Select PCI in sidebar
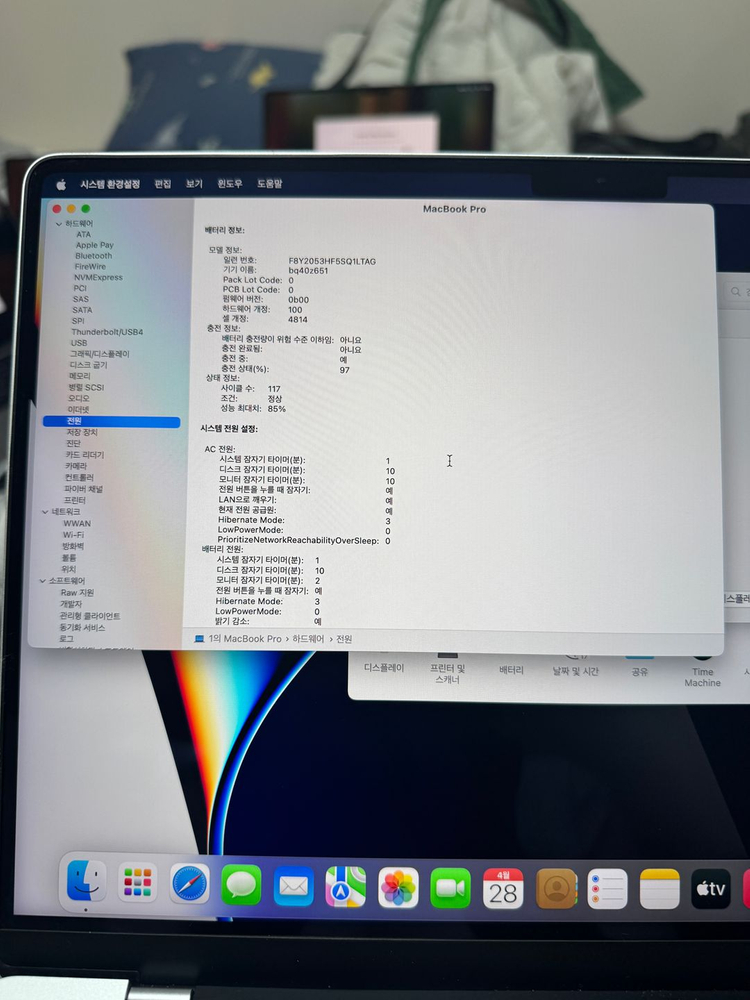The width and height of the screenshot is (750, 1000). point(80,288)
